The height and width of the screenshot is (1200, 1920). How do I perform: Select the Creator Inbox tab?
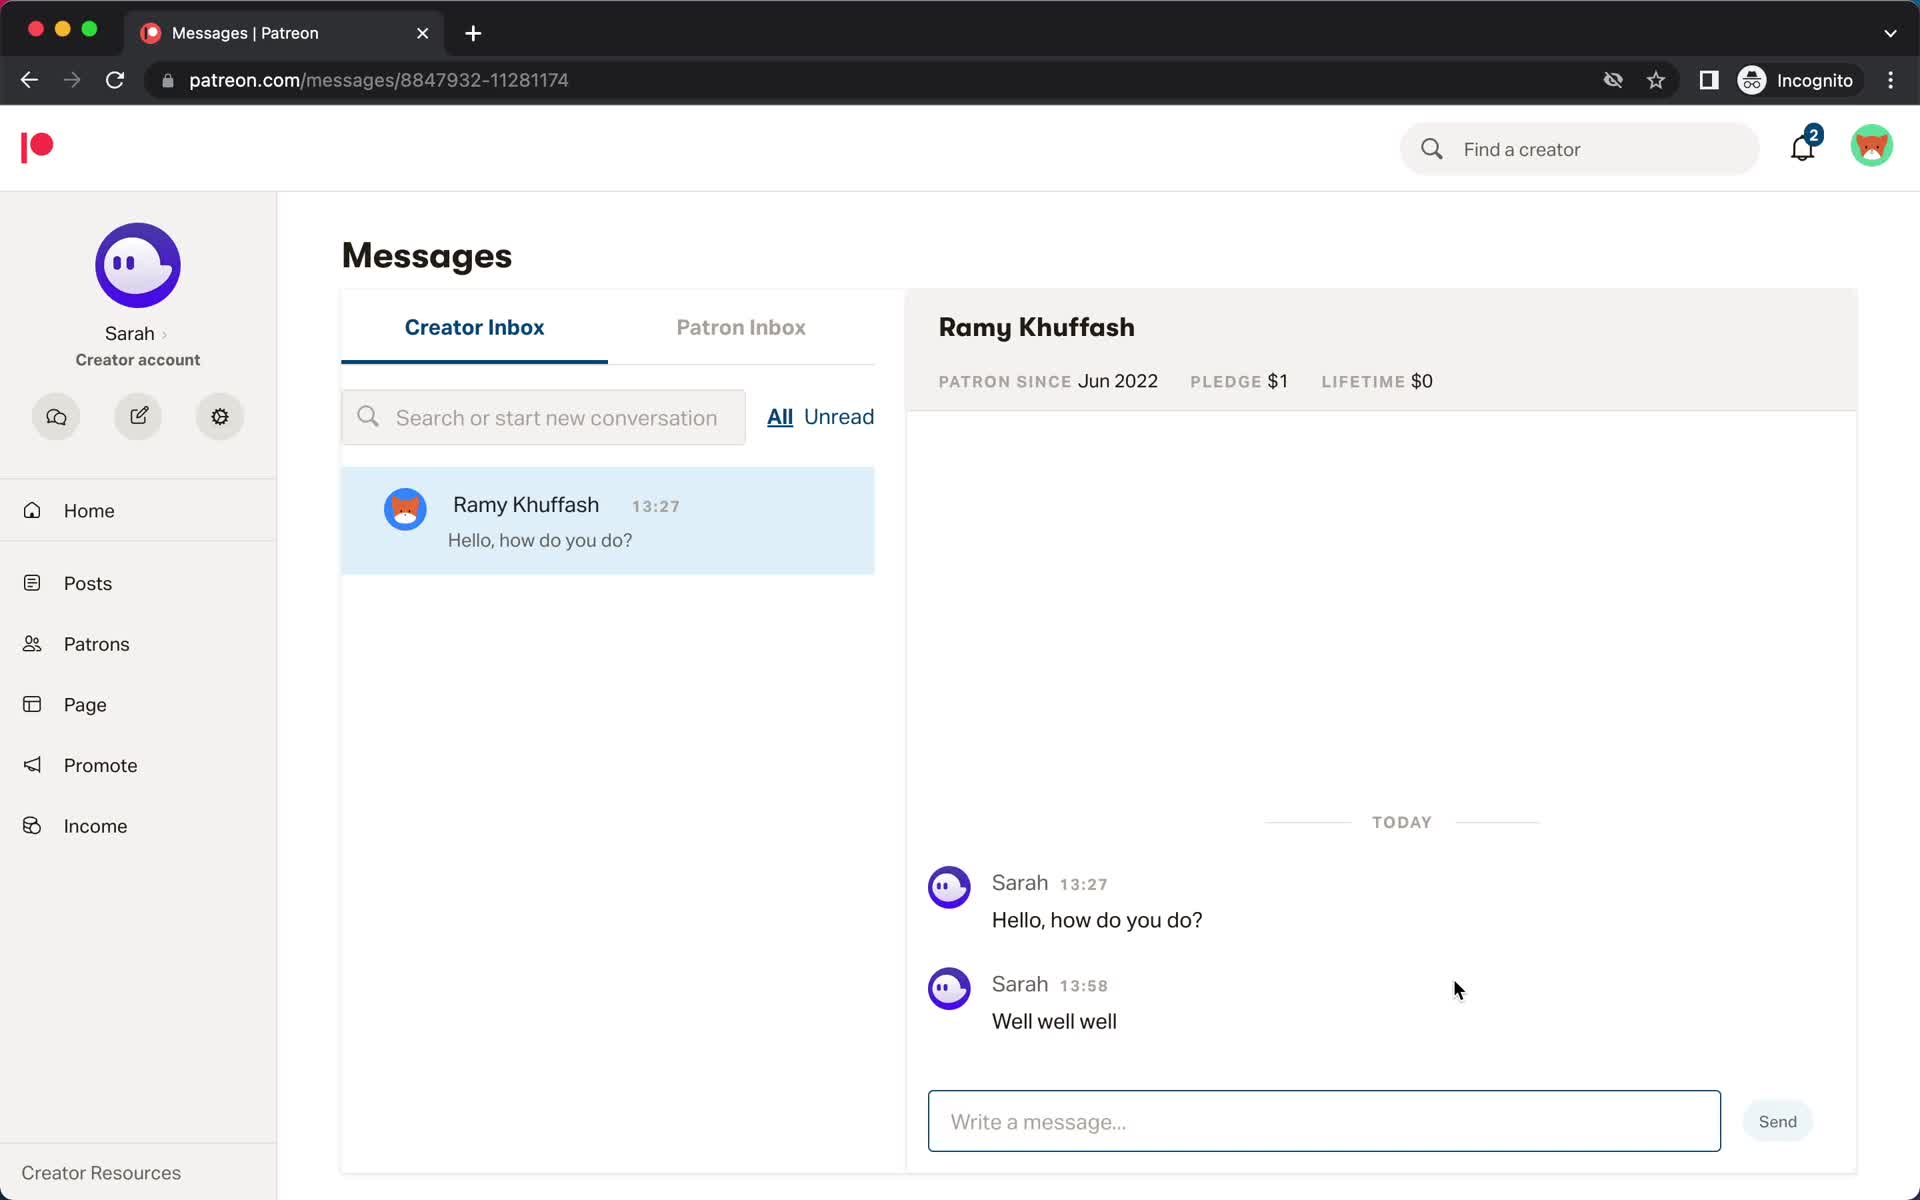pos(474,328)
